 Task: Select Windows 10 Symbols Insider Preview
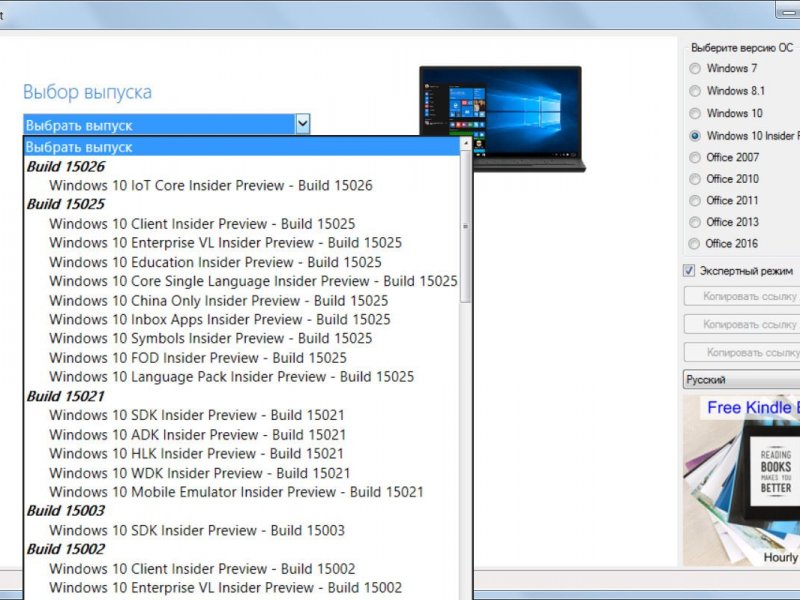pyautogui.click(x=211, y=338)
